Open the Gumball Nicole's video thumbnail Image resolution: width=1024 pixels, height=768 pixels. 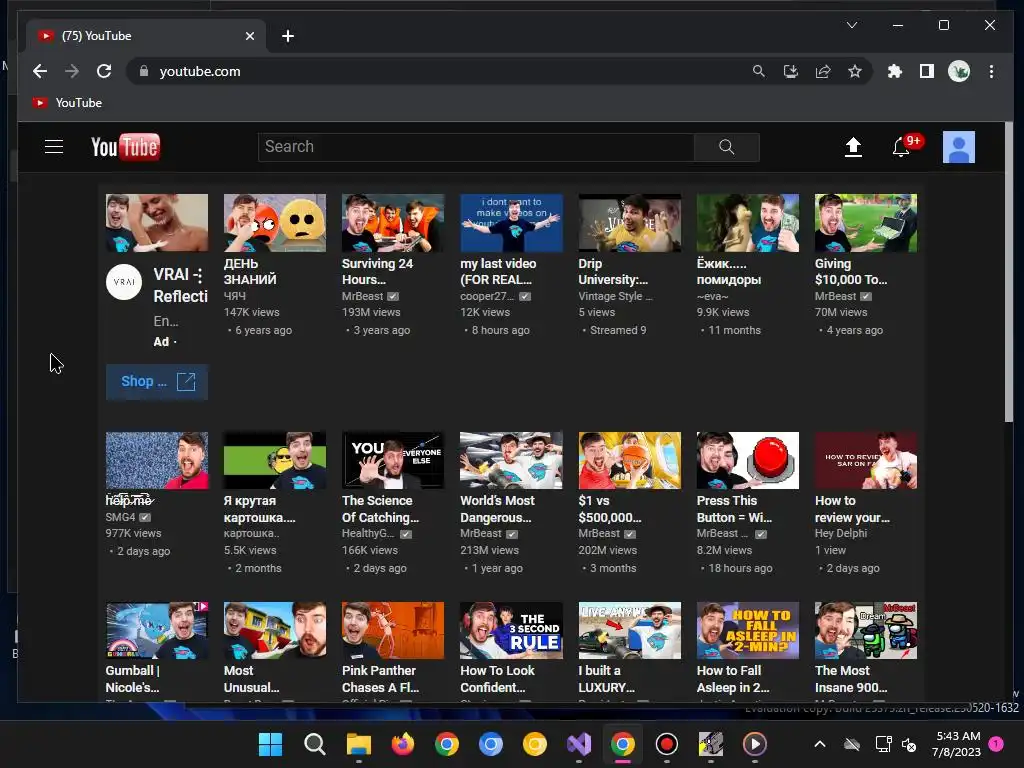click(x=157, y=630)
